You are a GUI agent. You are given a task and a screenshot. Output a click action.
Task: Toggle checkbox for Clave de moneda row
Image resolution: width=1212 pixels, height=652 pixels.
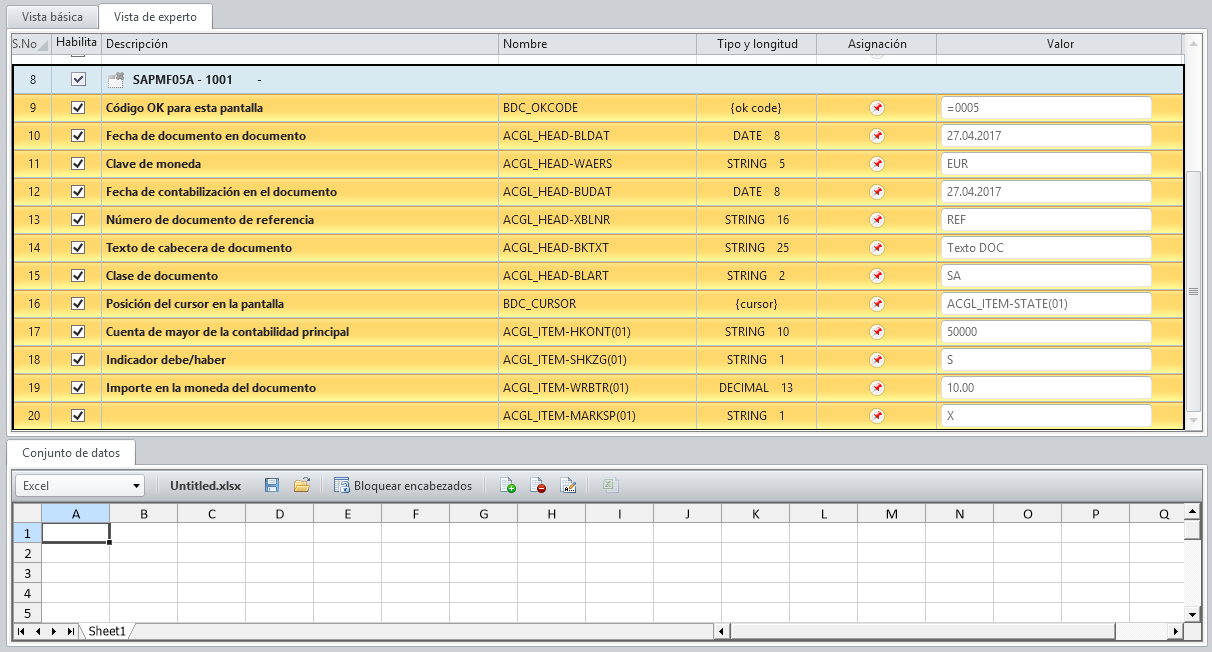78,163
